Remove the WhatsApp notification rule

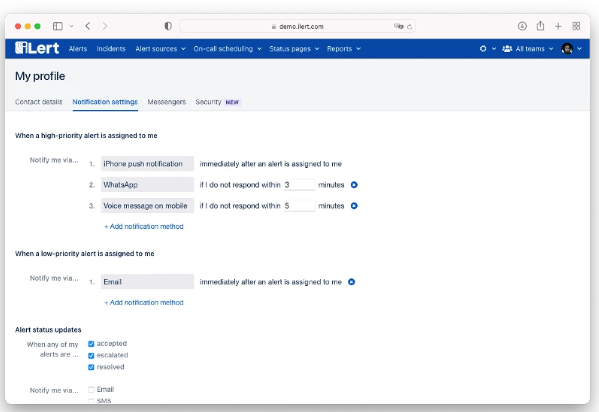354,185
